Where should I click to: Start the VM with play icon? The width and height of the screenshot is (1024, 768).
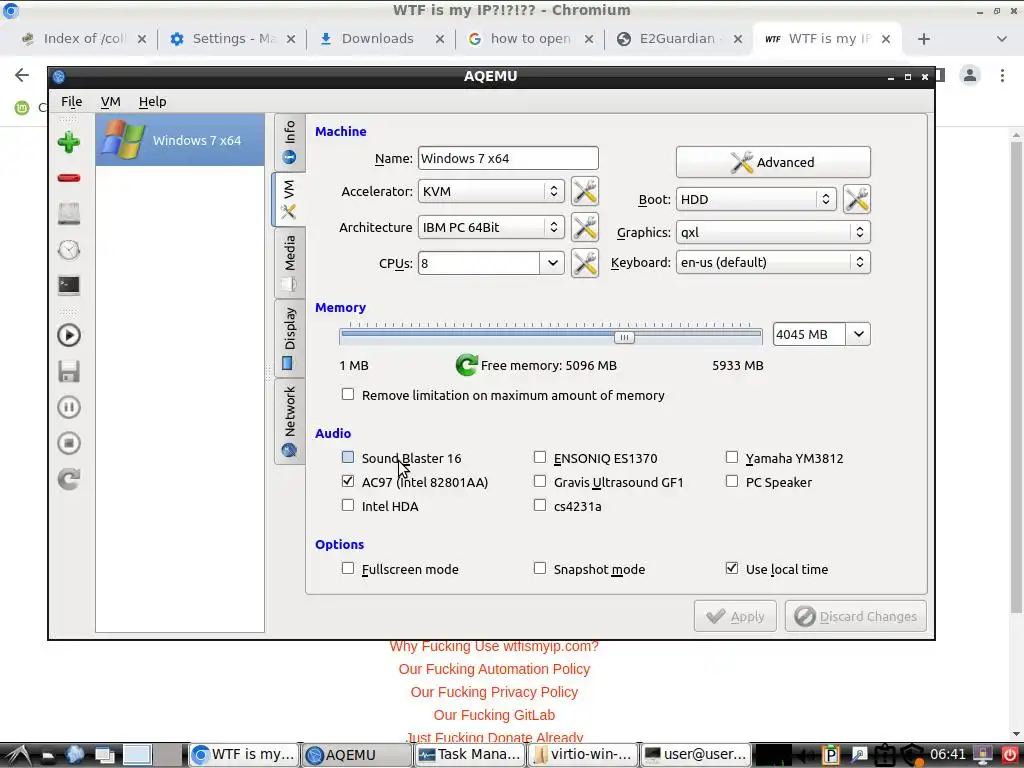[69, 335]
